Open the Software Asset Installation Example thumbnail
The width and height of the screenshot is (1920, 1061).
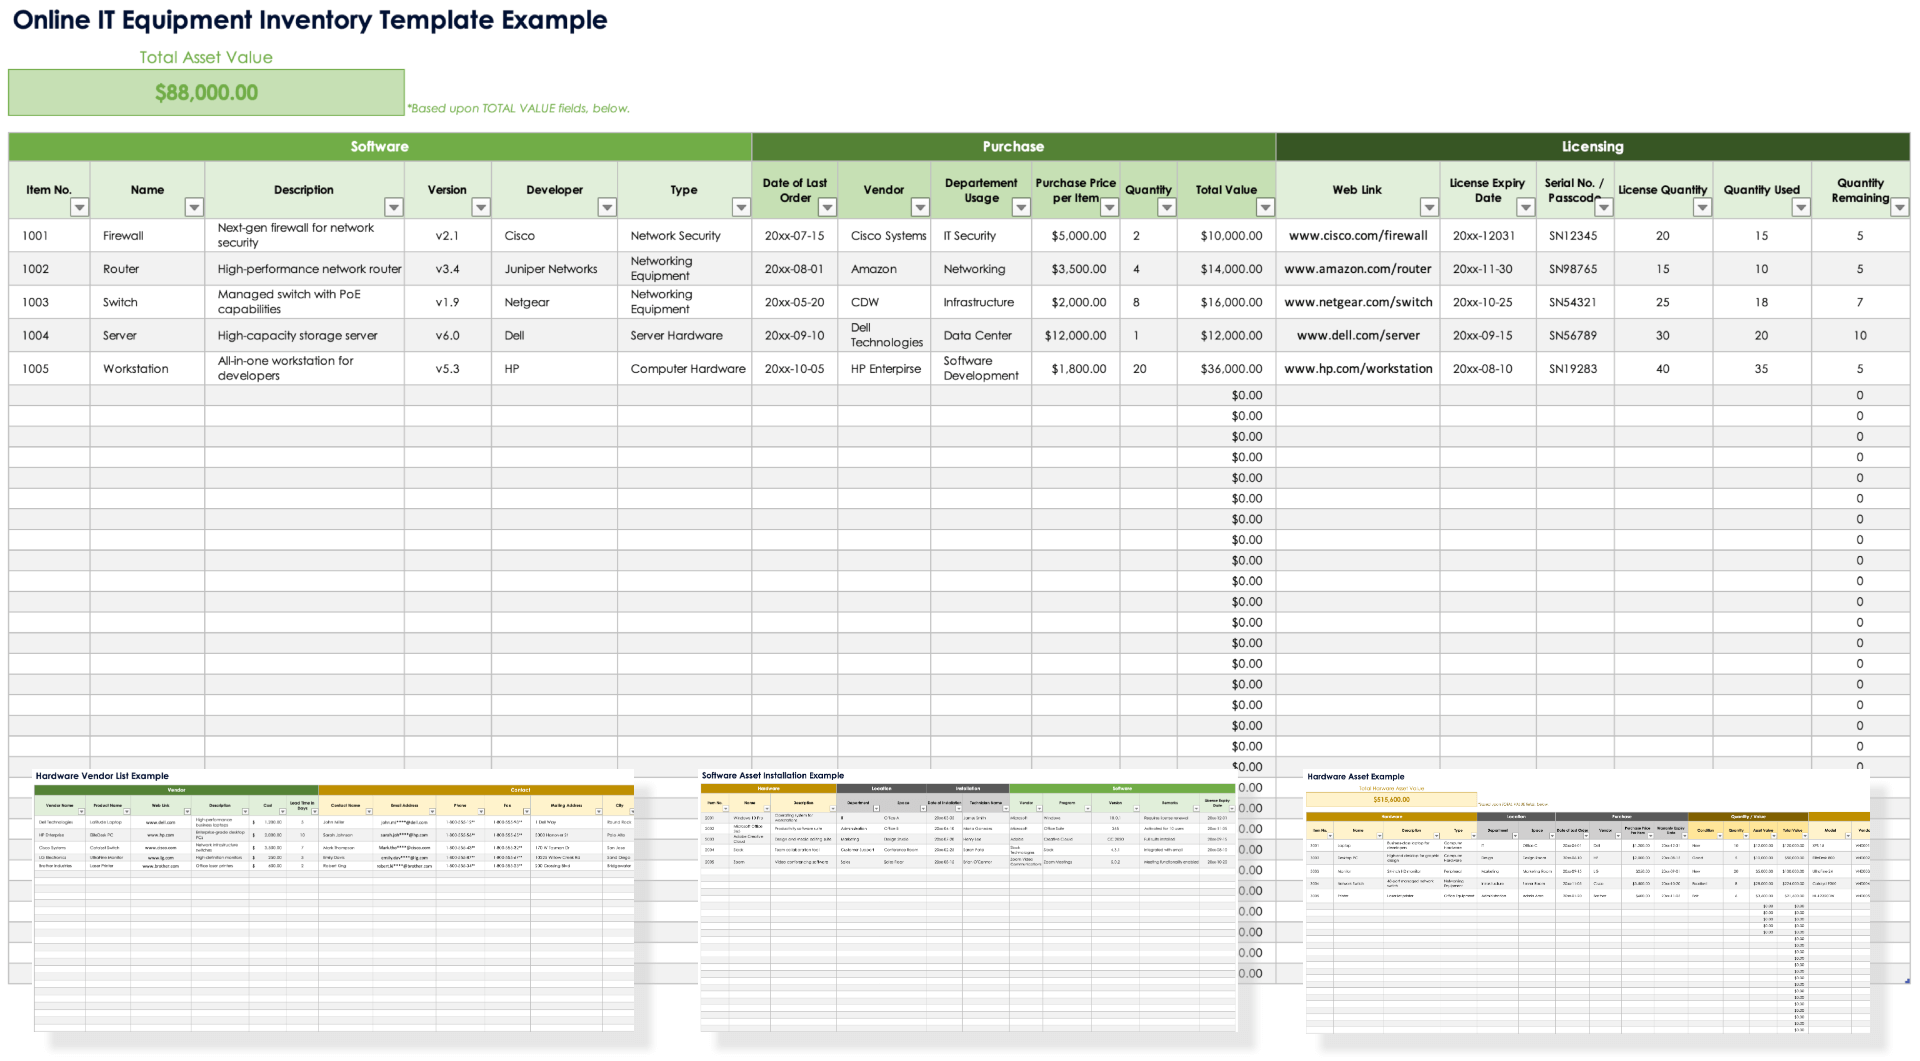(x=968, y=900)
